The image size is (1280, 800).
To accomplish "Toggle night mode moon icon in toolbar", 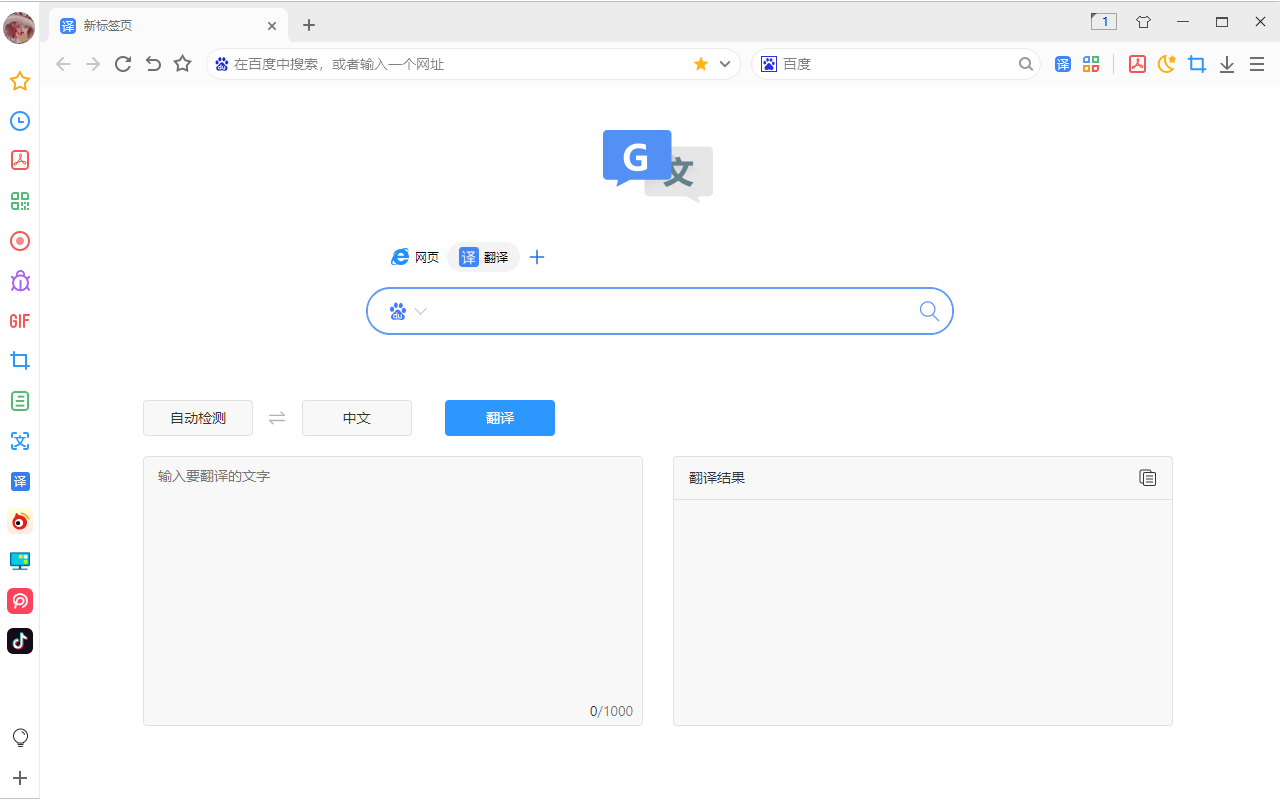I will tap(1167, 64).
